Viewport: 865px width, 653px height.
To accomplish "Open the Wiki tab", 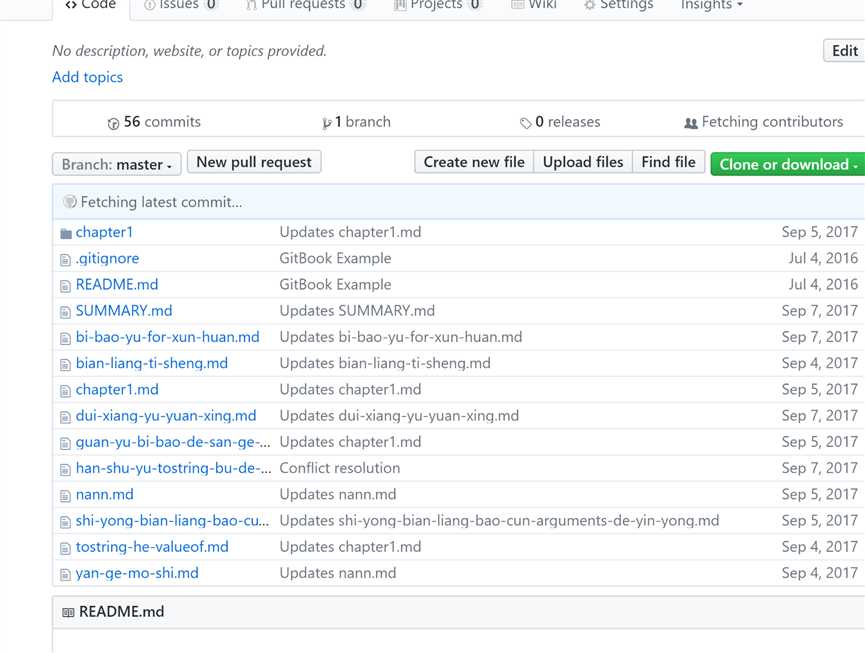I will (x=534, y=4).
